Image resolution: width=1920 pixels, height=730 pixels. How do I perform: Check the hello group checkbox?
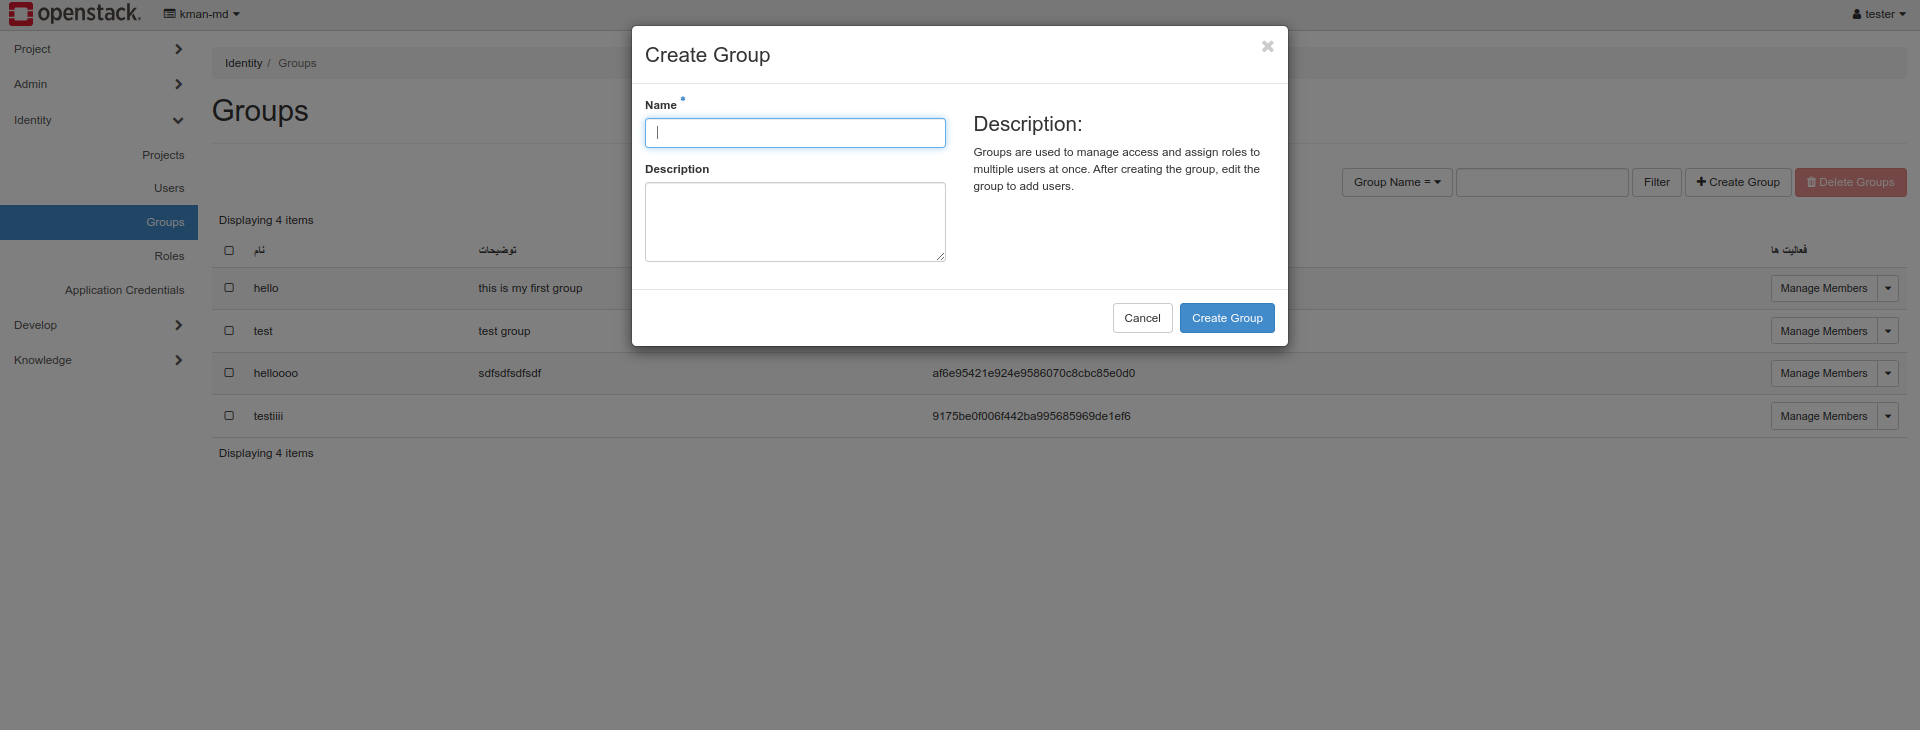click(x=229, y=288)
